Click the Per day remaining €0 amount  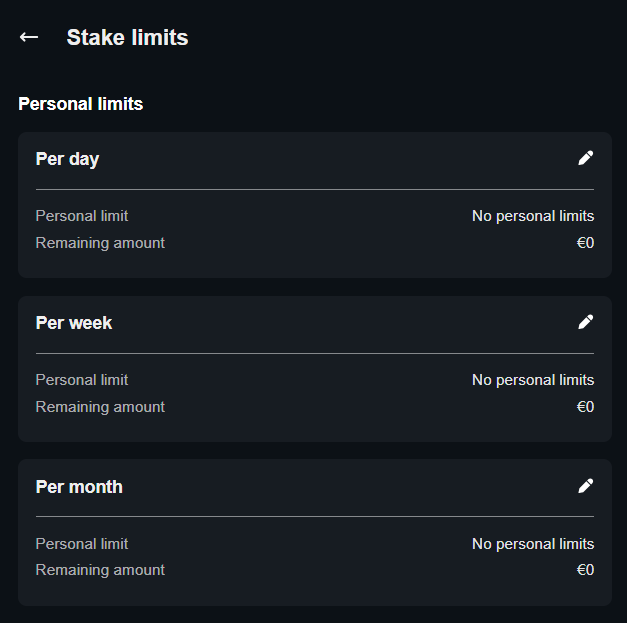[x=585, y=243]
